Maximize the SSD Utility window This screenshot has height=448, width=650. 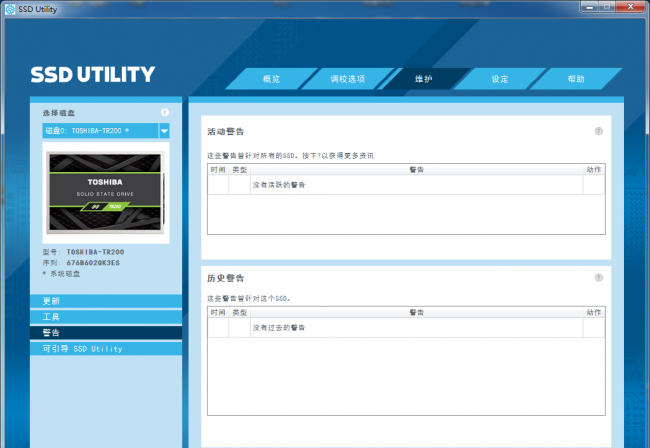(607, 7)
